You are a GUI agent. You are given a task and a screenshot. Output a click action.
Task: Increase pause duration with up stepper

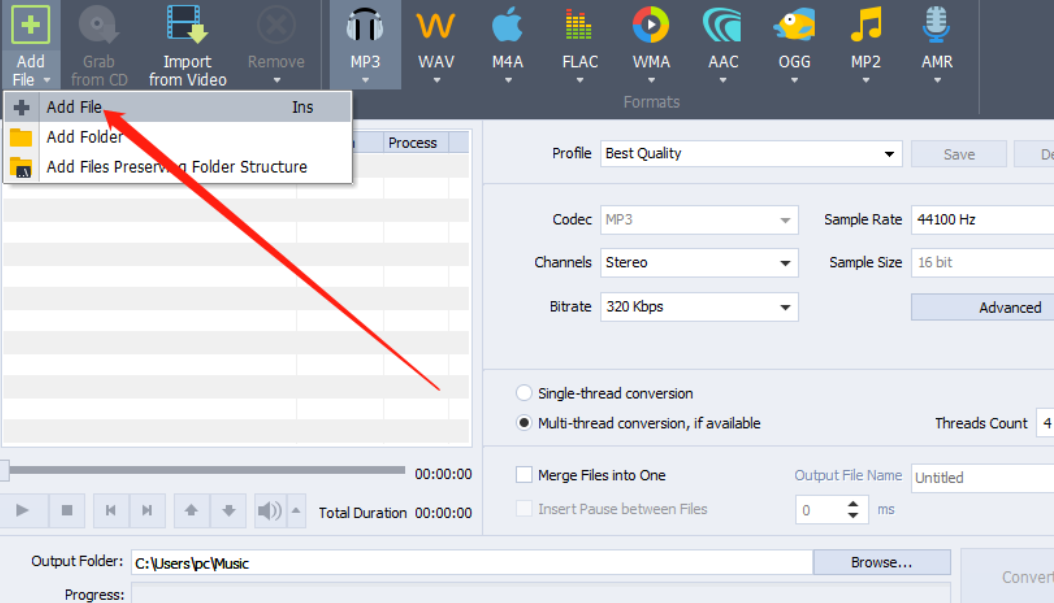(x=853, y=504)
